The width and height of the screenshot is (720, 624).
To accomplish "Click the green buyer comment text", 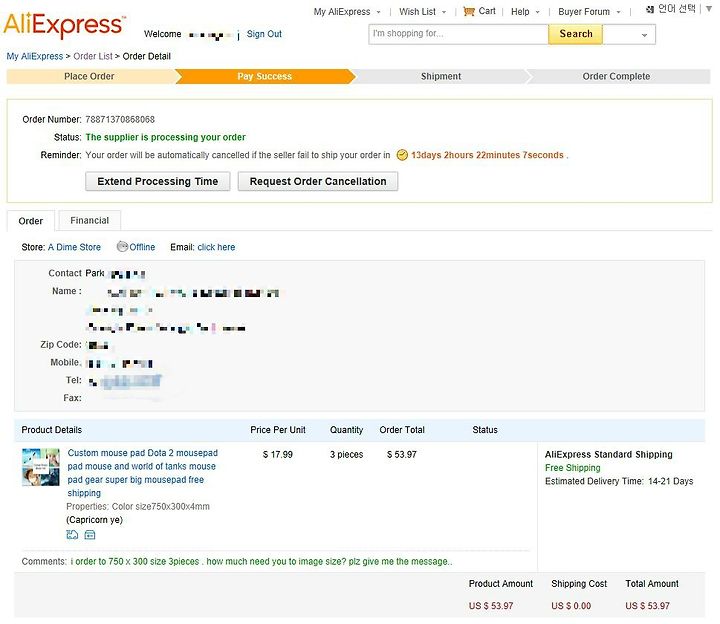I will [261, 562].
